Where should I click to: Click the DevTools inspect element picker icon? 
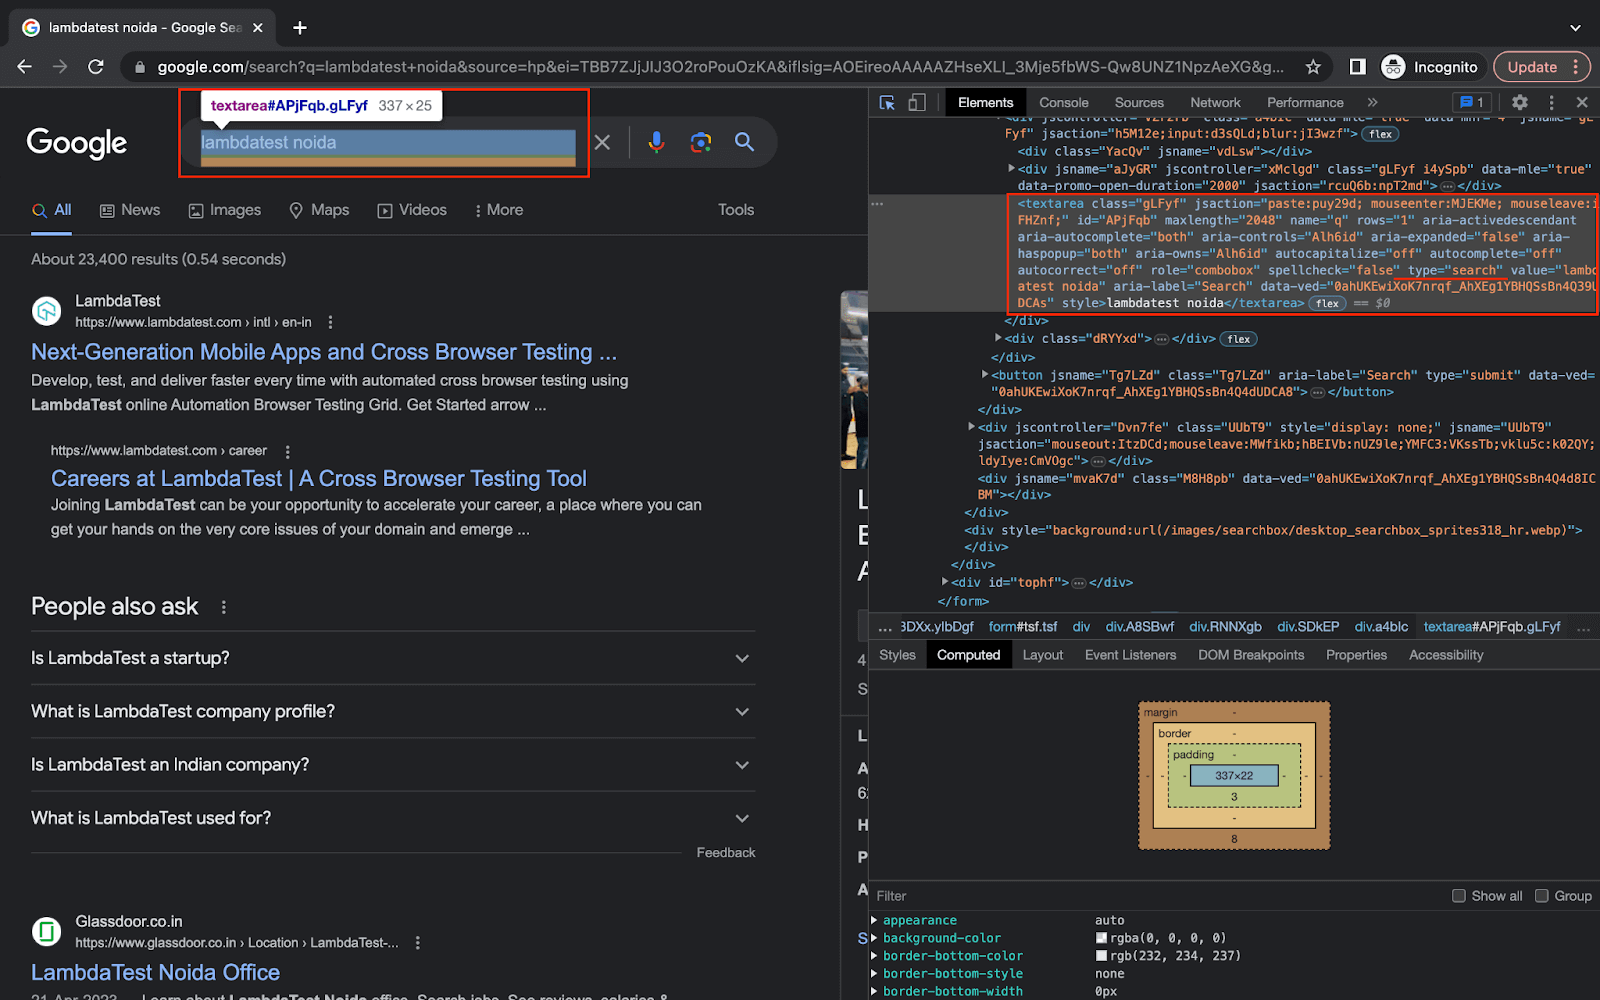pyautogui.click(x=887, y=103)
